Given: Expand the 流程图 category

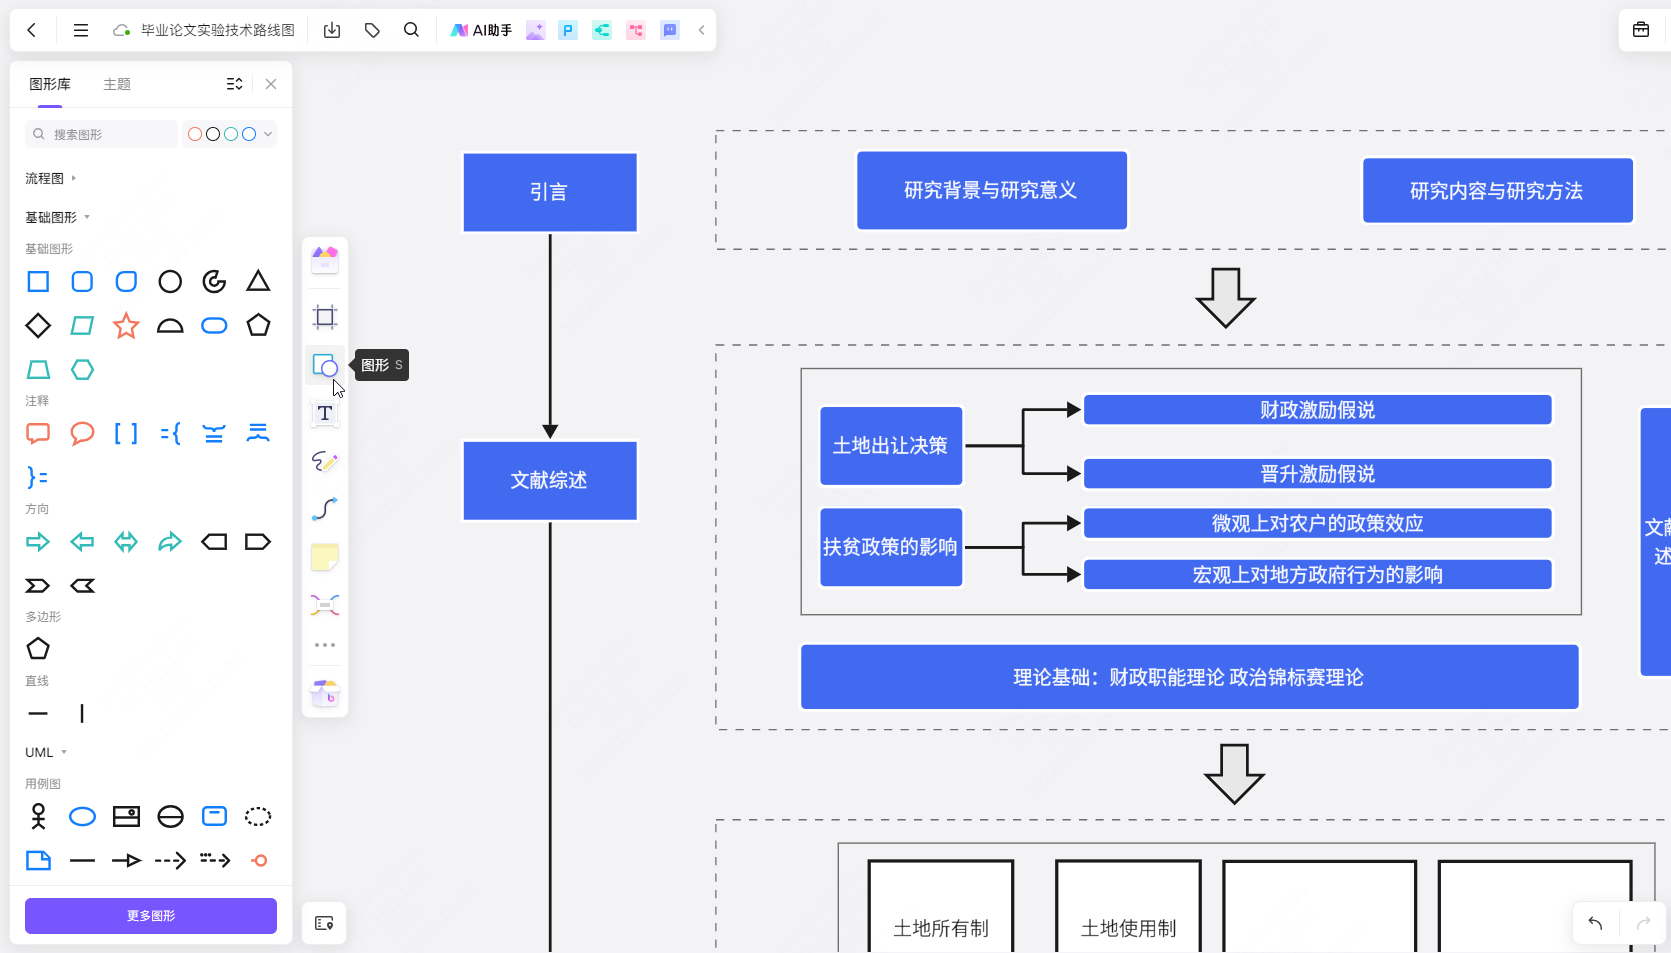Looking at the screenshot, I should 50,178.
